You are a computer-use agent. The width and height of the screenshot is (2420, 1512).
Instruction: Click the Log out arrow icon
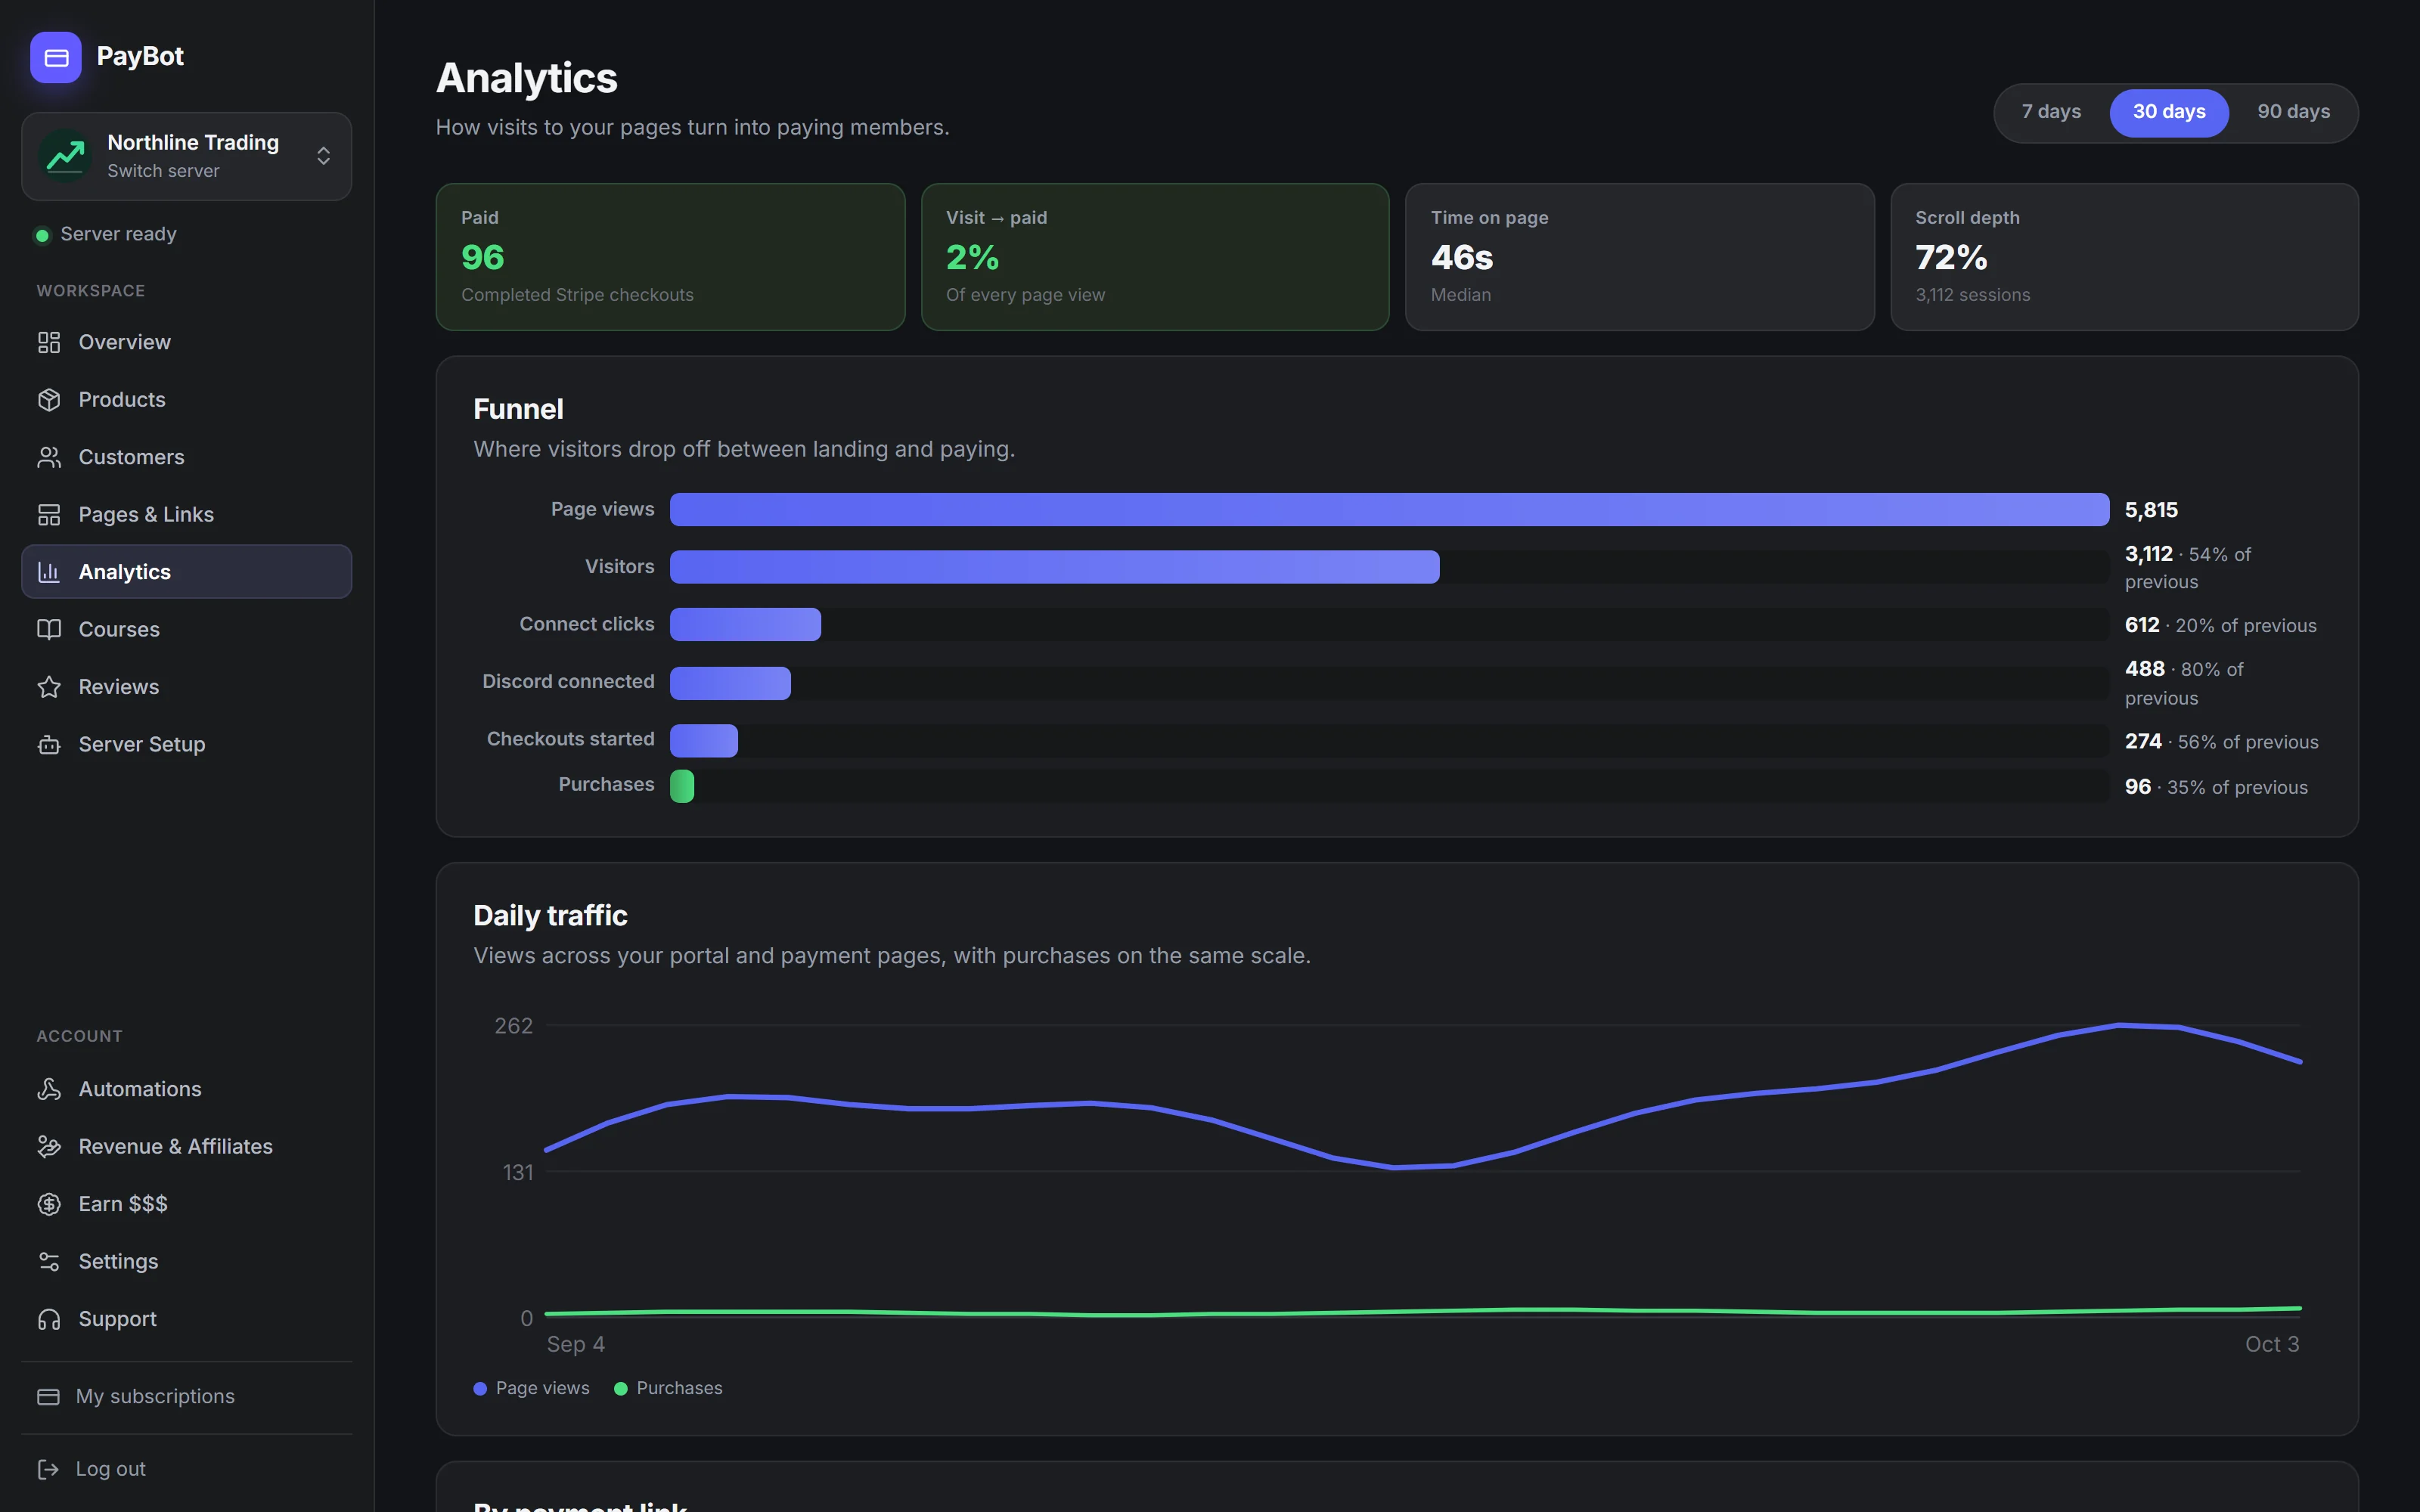coord(48,1469)
